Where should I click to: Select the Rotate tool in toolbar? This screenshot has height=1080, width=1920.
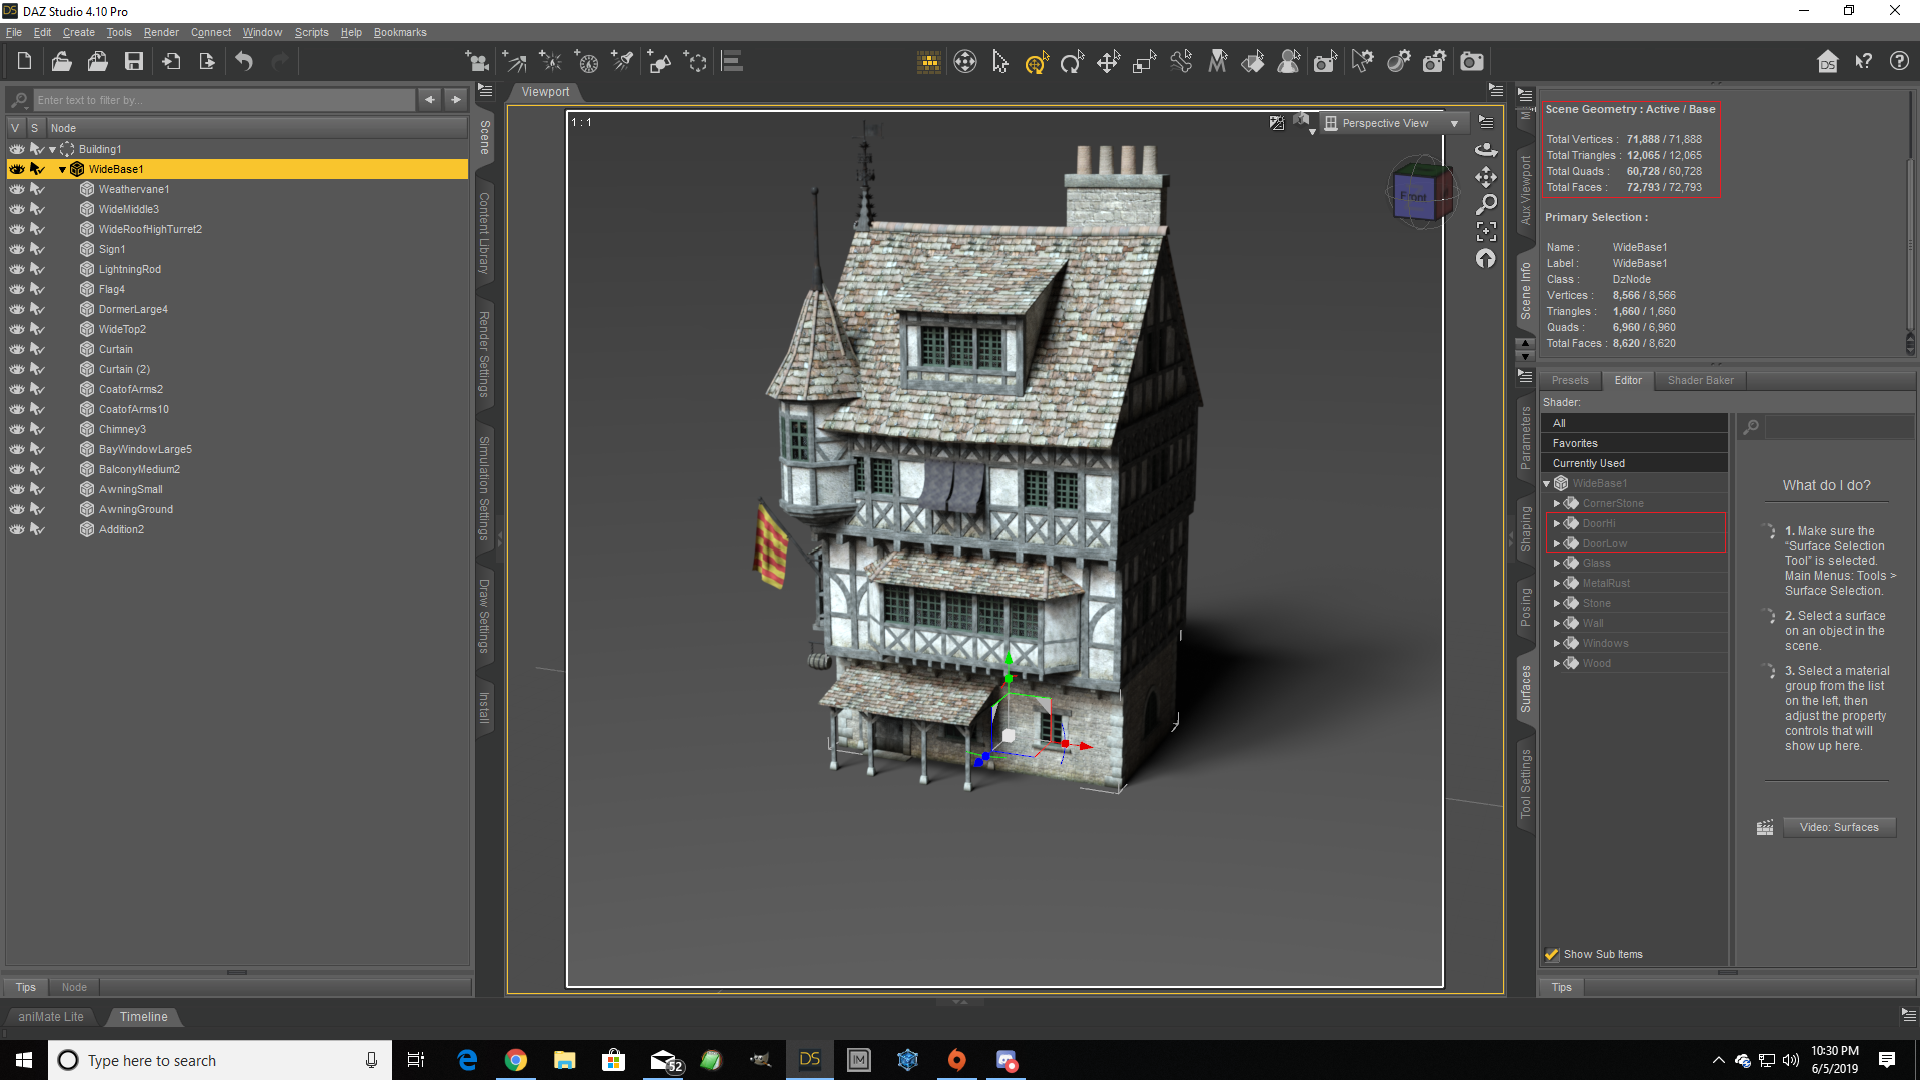[1072, 62]
